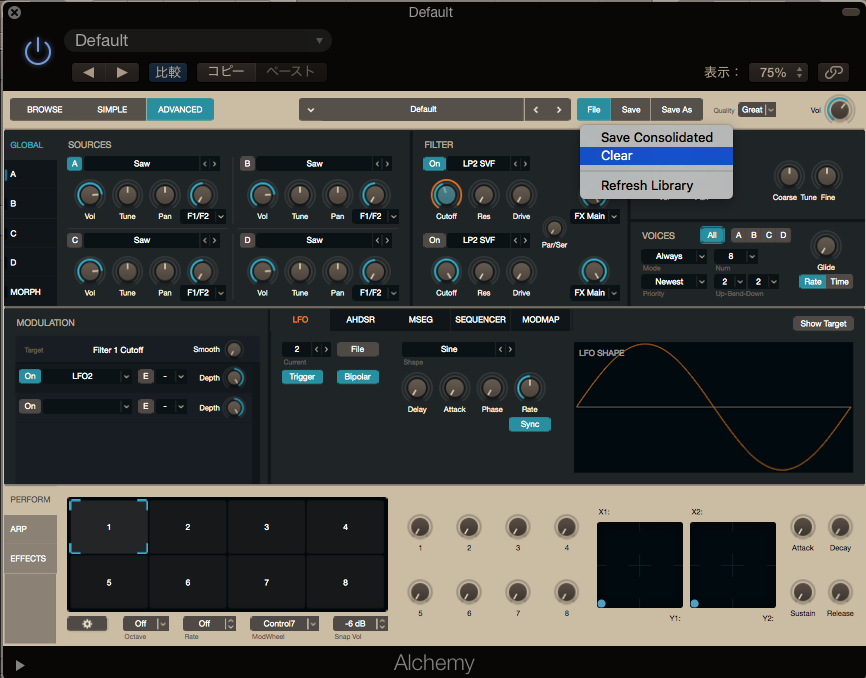Screen dimensions: 866x678
Task: Select the MORPH section in the left sidebar
Action: 25,291
